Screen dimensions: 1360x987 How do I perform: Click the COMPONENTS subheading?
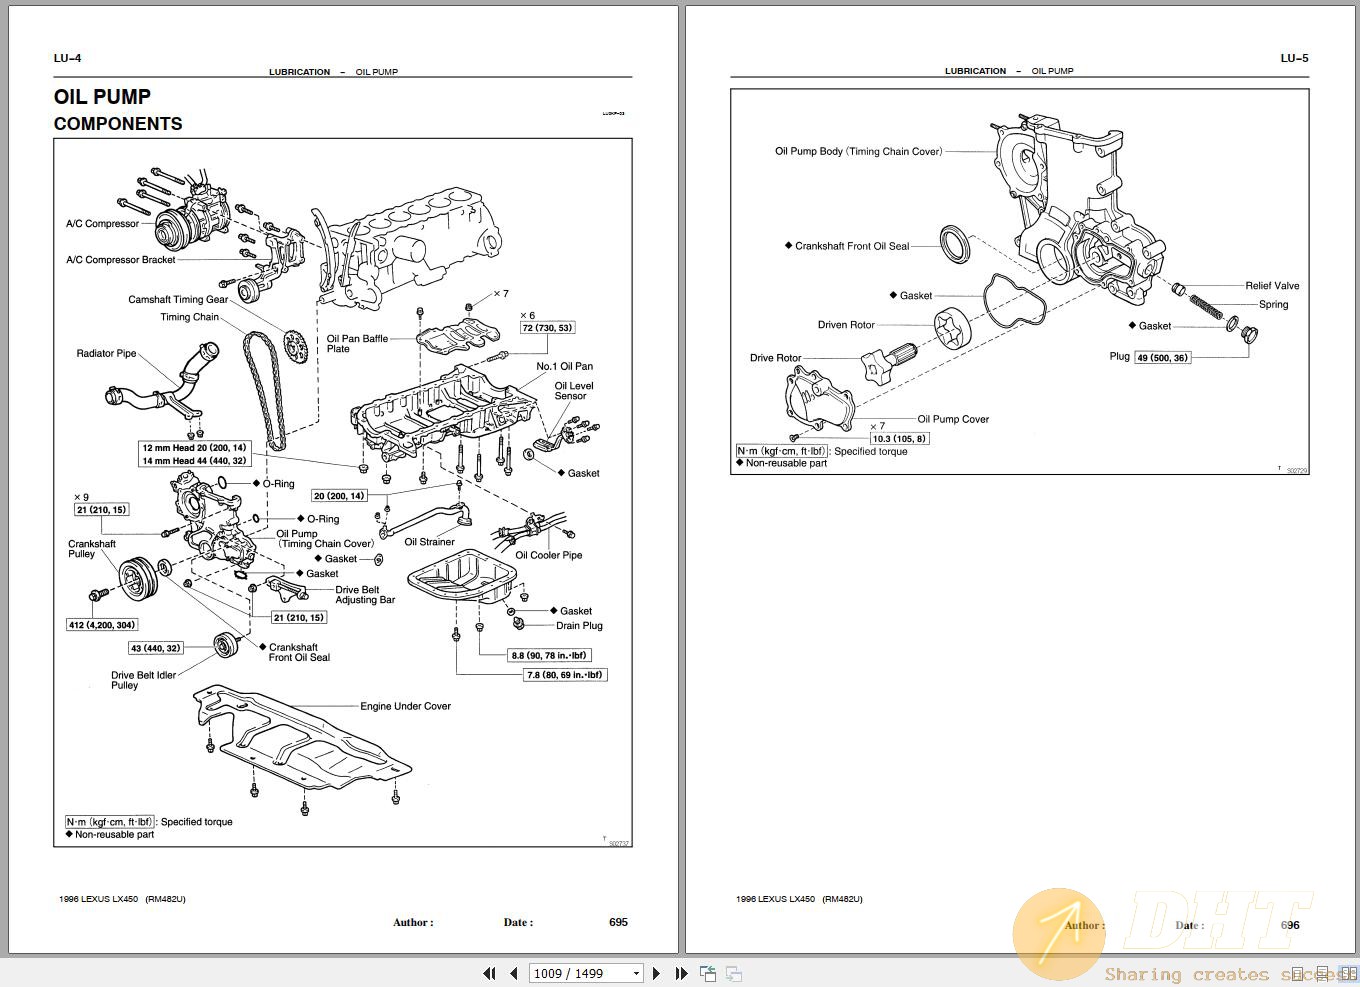click(118, 124)
